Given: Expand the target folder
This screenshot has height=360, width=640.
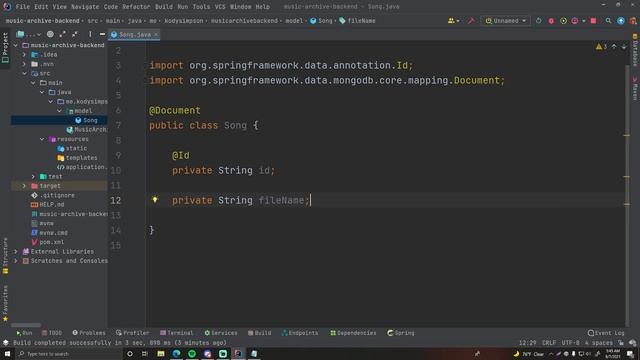Looking at the screenshot, I should (24, 186).
